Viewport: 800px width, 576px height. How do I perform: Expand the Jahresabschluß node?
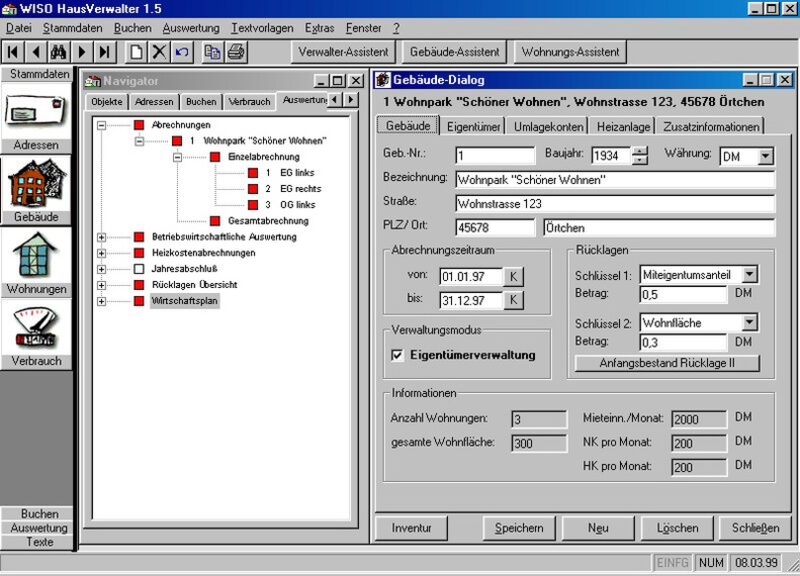pos(102,269)
